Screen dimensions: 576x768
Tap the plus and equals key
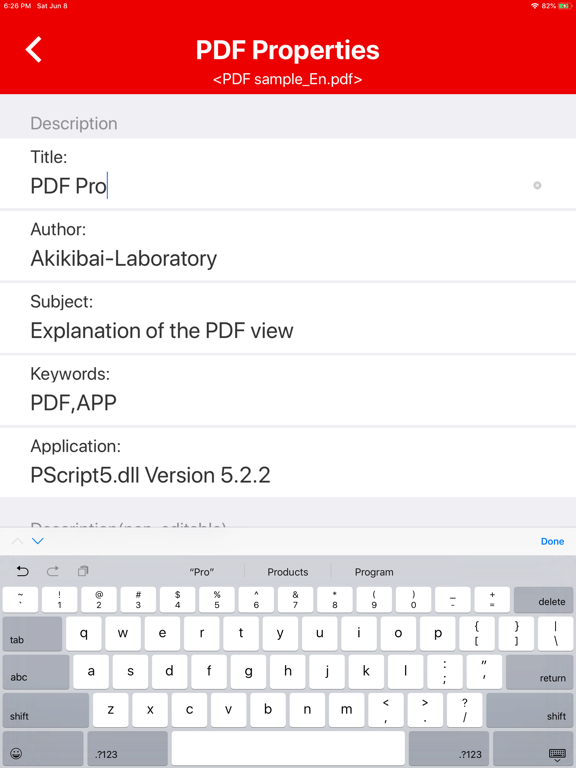(x=492, y=600)
